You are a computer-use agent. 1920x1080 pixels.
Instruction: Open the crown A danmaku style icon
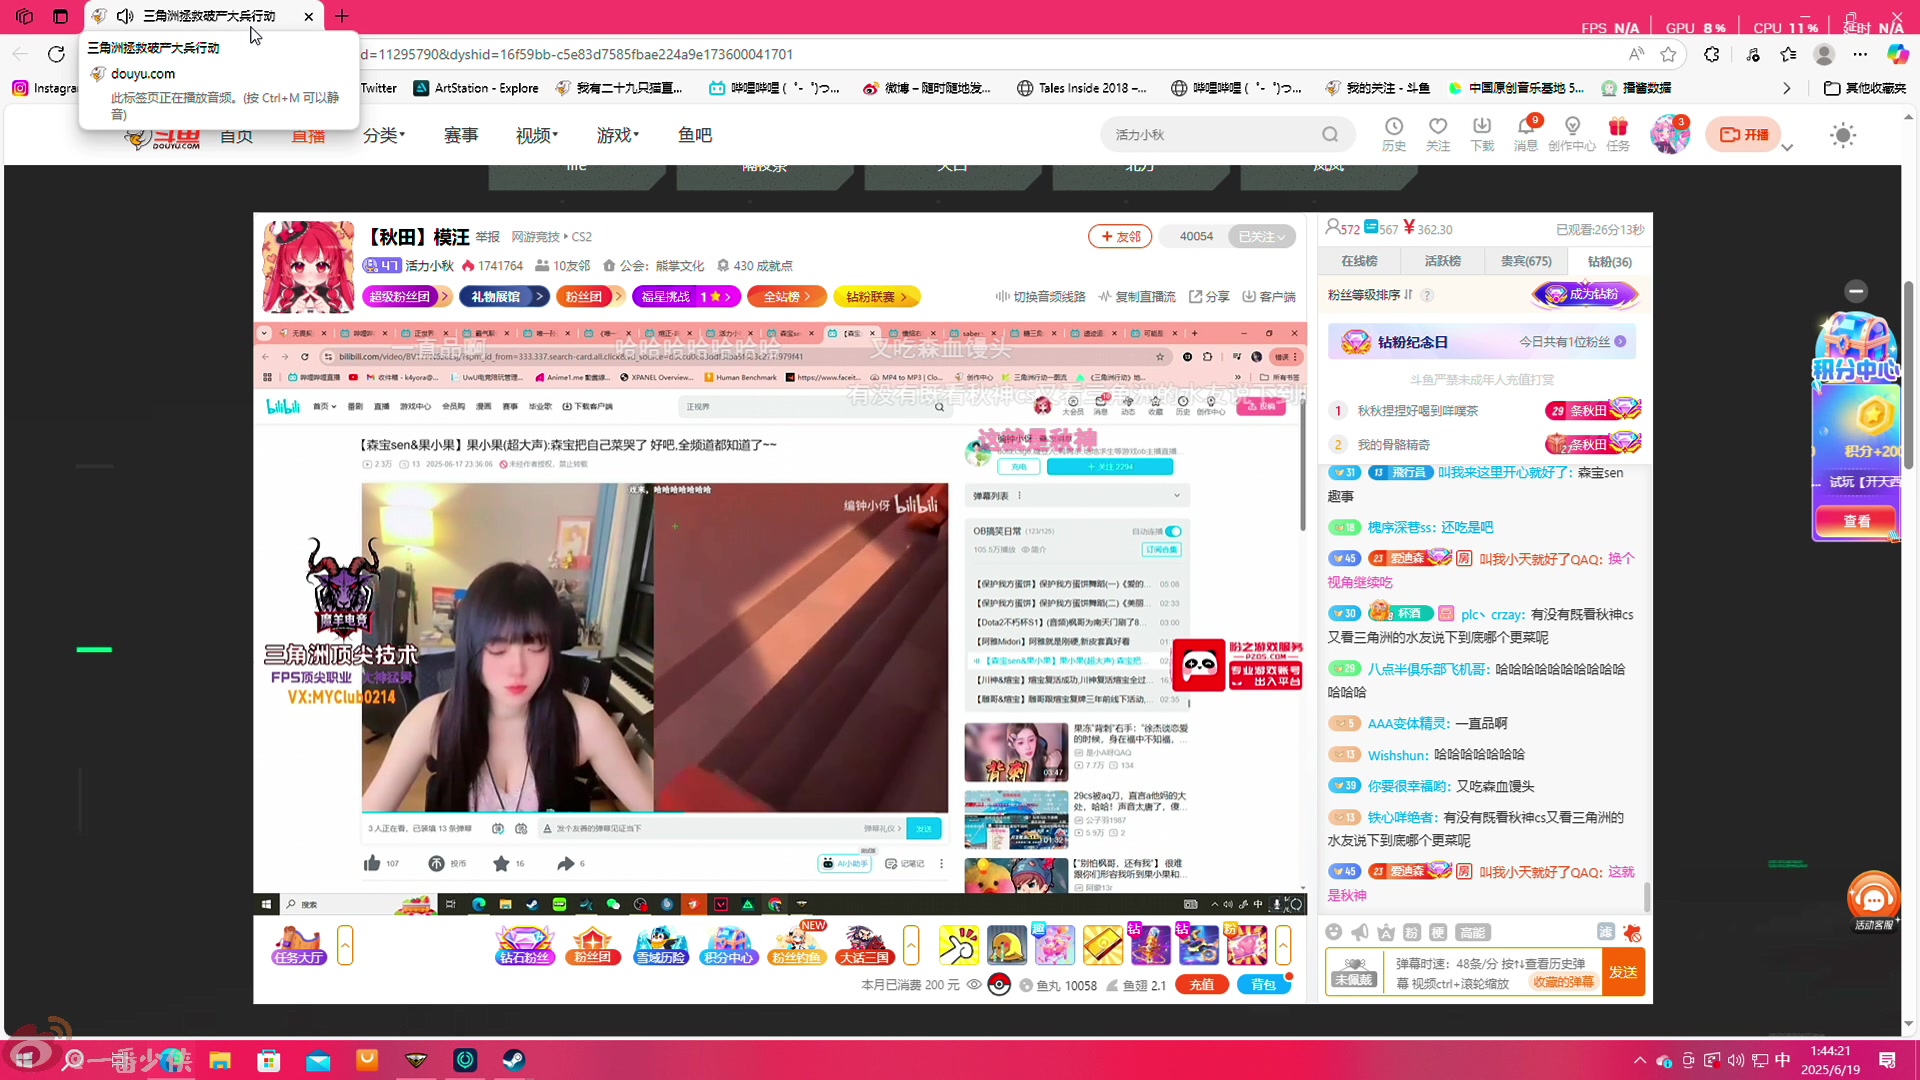click(1386, 932)
